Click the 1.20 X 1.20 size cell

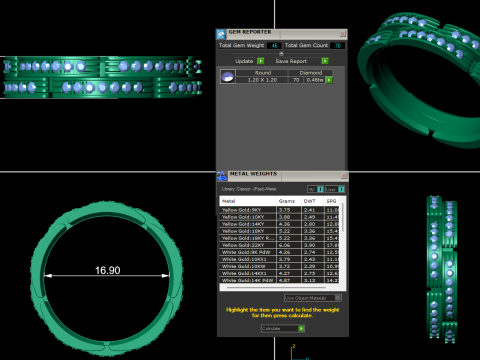(262, 80)
